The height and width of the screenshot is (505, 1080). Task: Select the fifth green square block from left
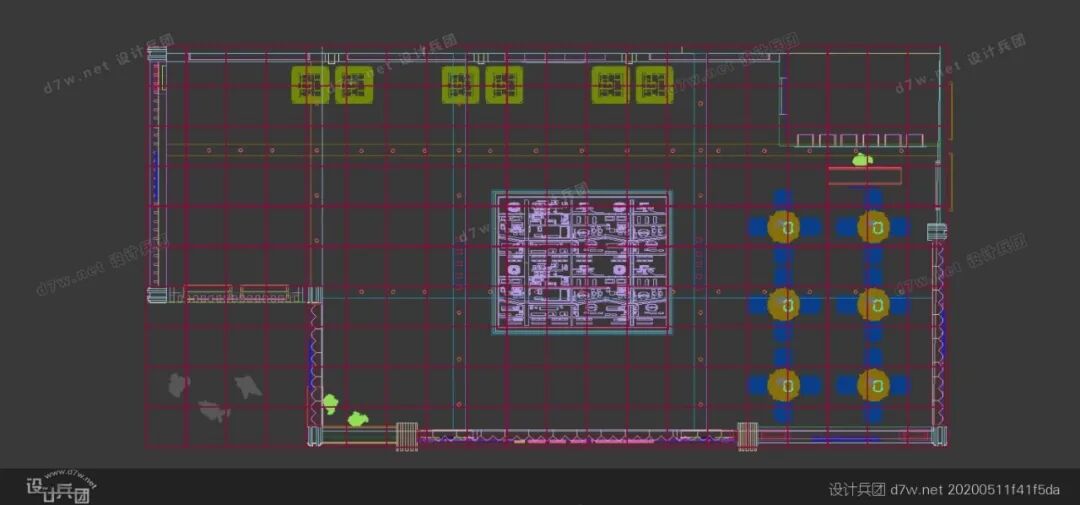tap(610, 85)
